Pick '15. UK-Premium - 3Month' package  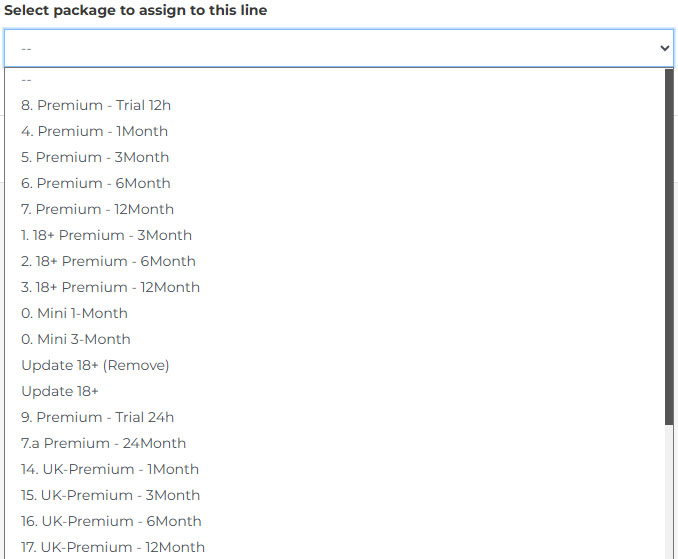click(110, 495)
